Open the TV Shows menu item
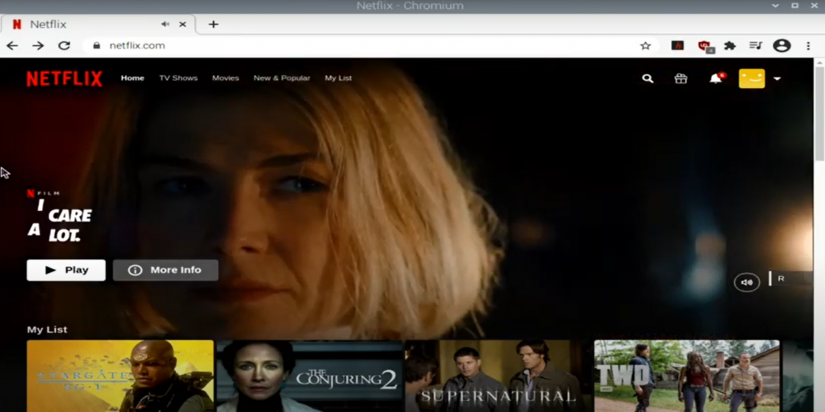 point(178,78)
